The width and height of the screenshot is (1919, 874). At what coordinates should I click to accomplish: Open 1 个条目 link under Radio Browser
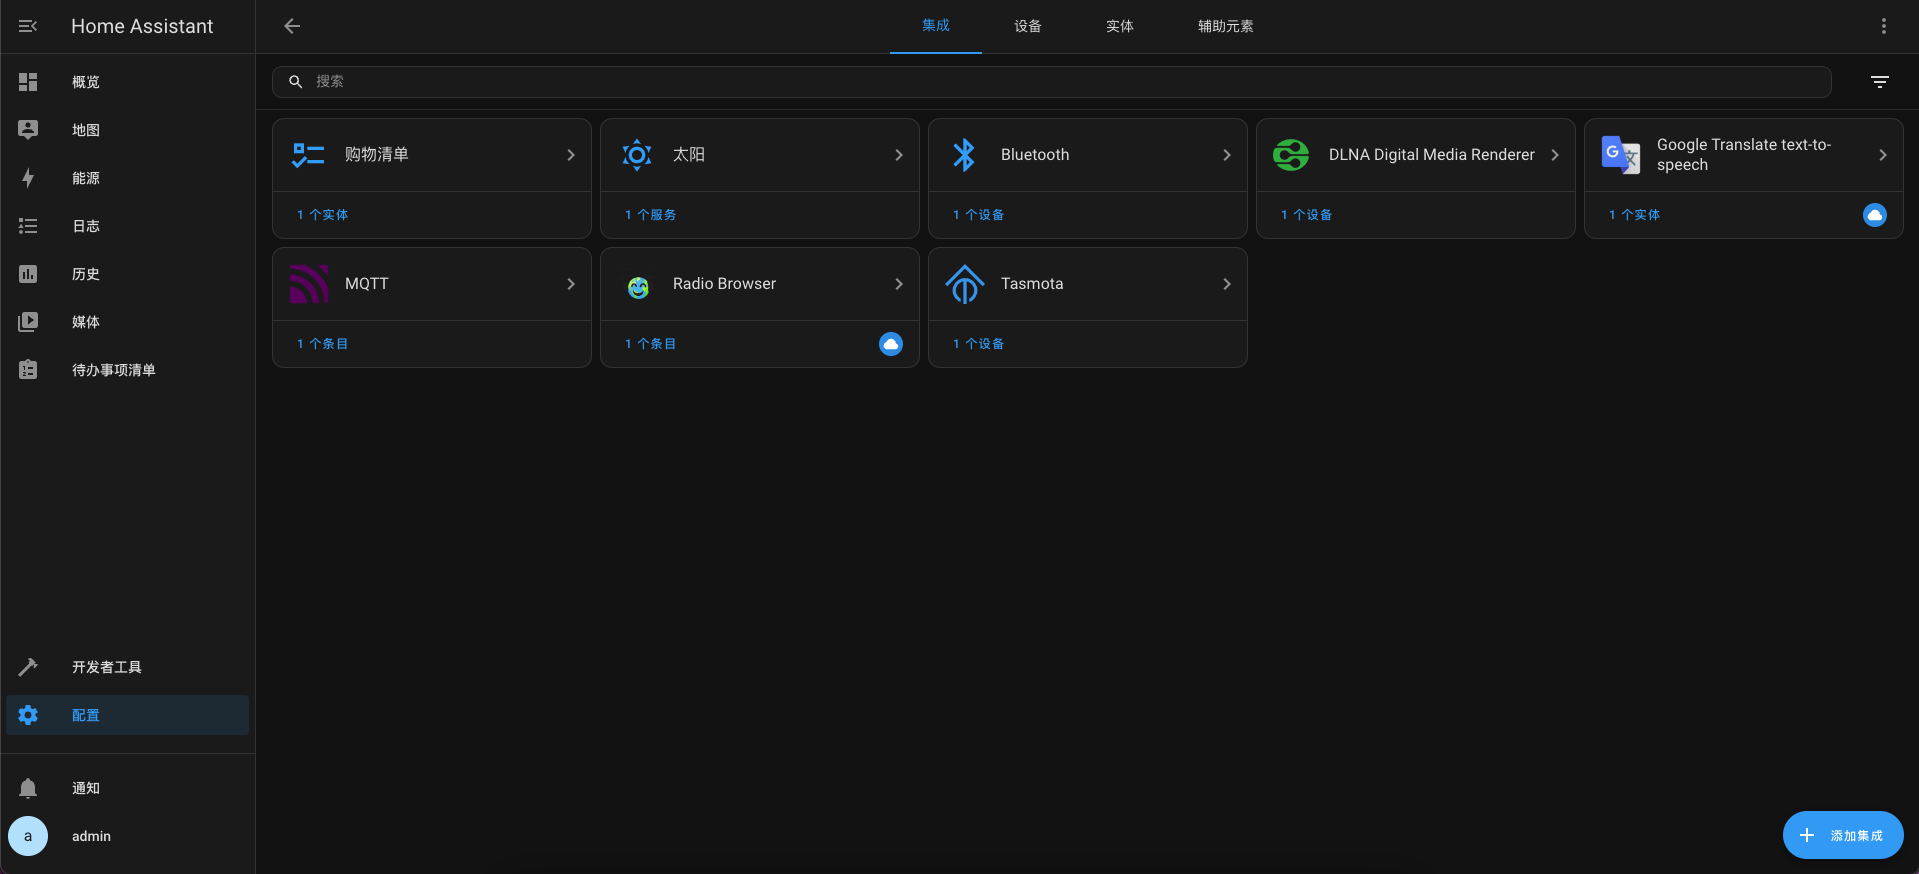[x=650, y=344]
